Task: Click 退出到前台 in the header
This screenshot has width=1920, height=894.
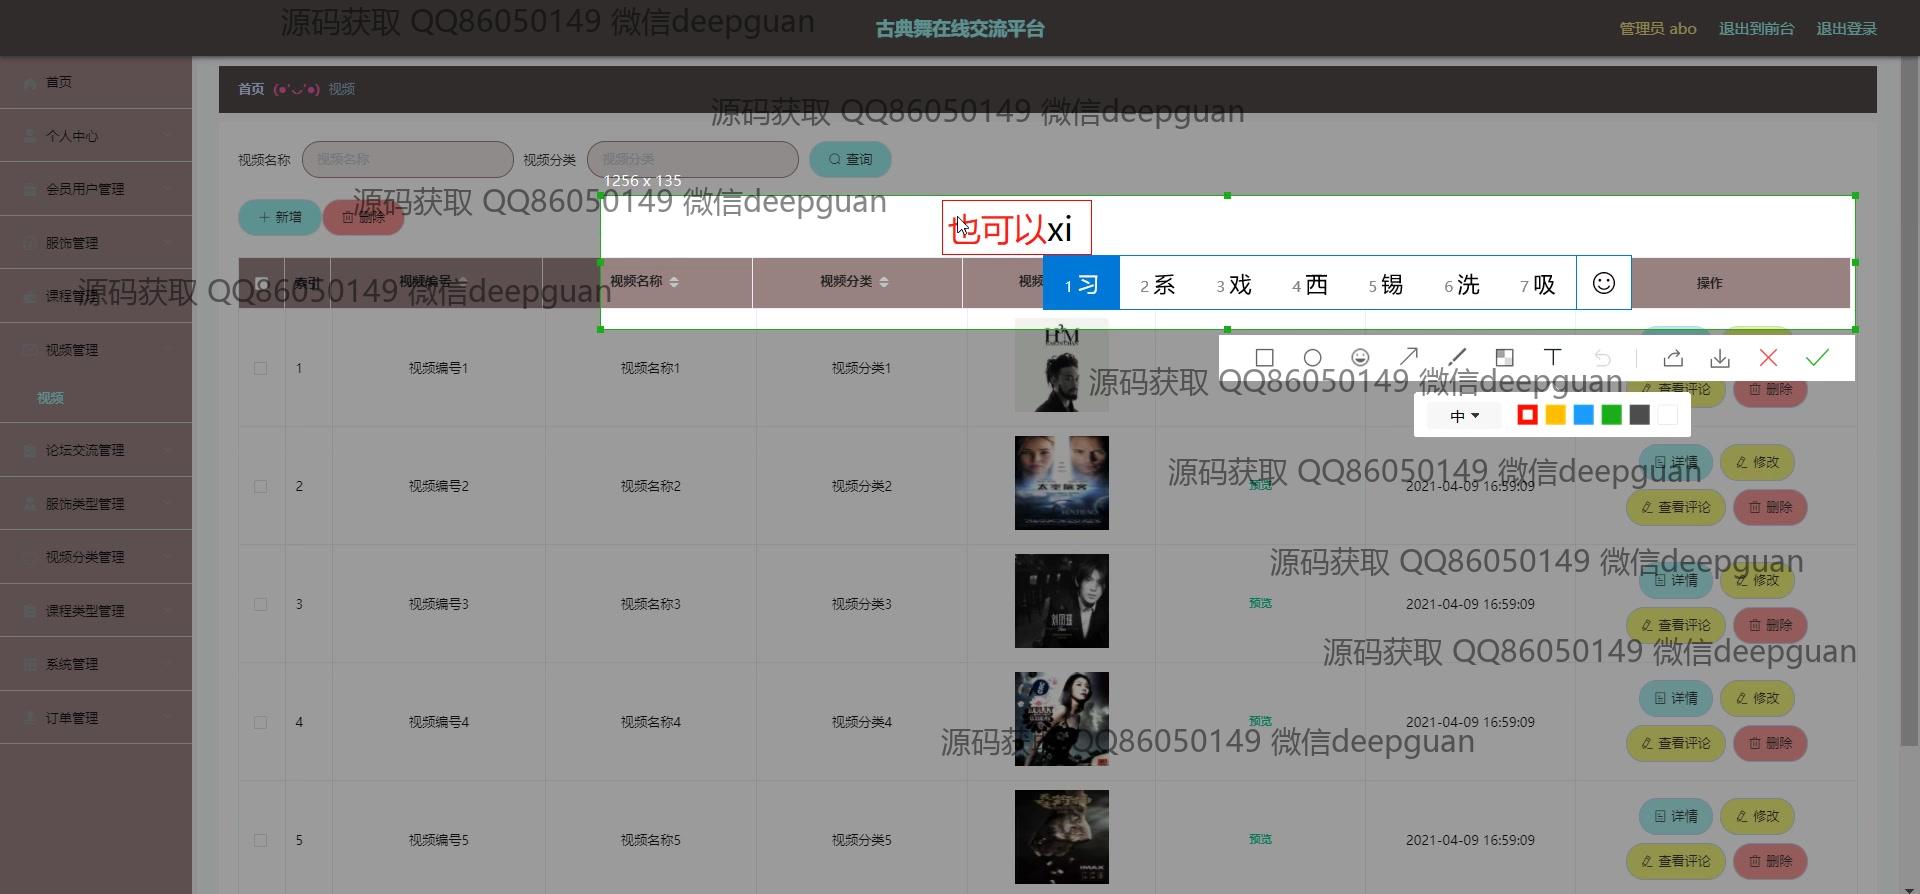Action: 1756,28
